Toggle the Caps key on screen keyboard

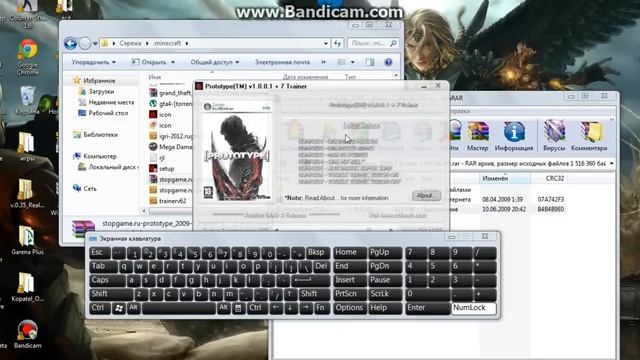coord(107,280)
